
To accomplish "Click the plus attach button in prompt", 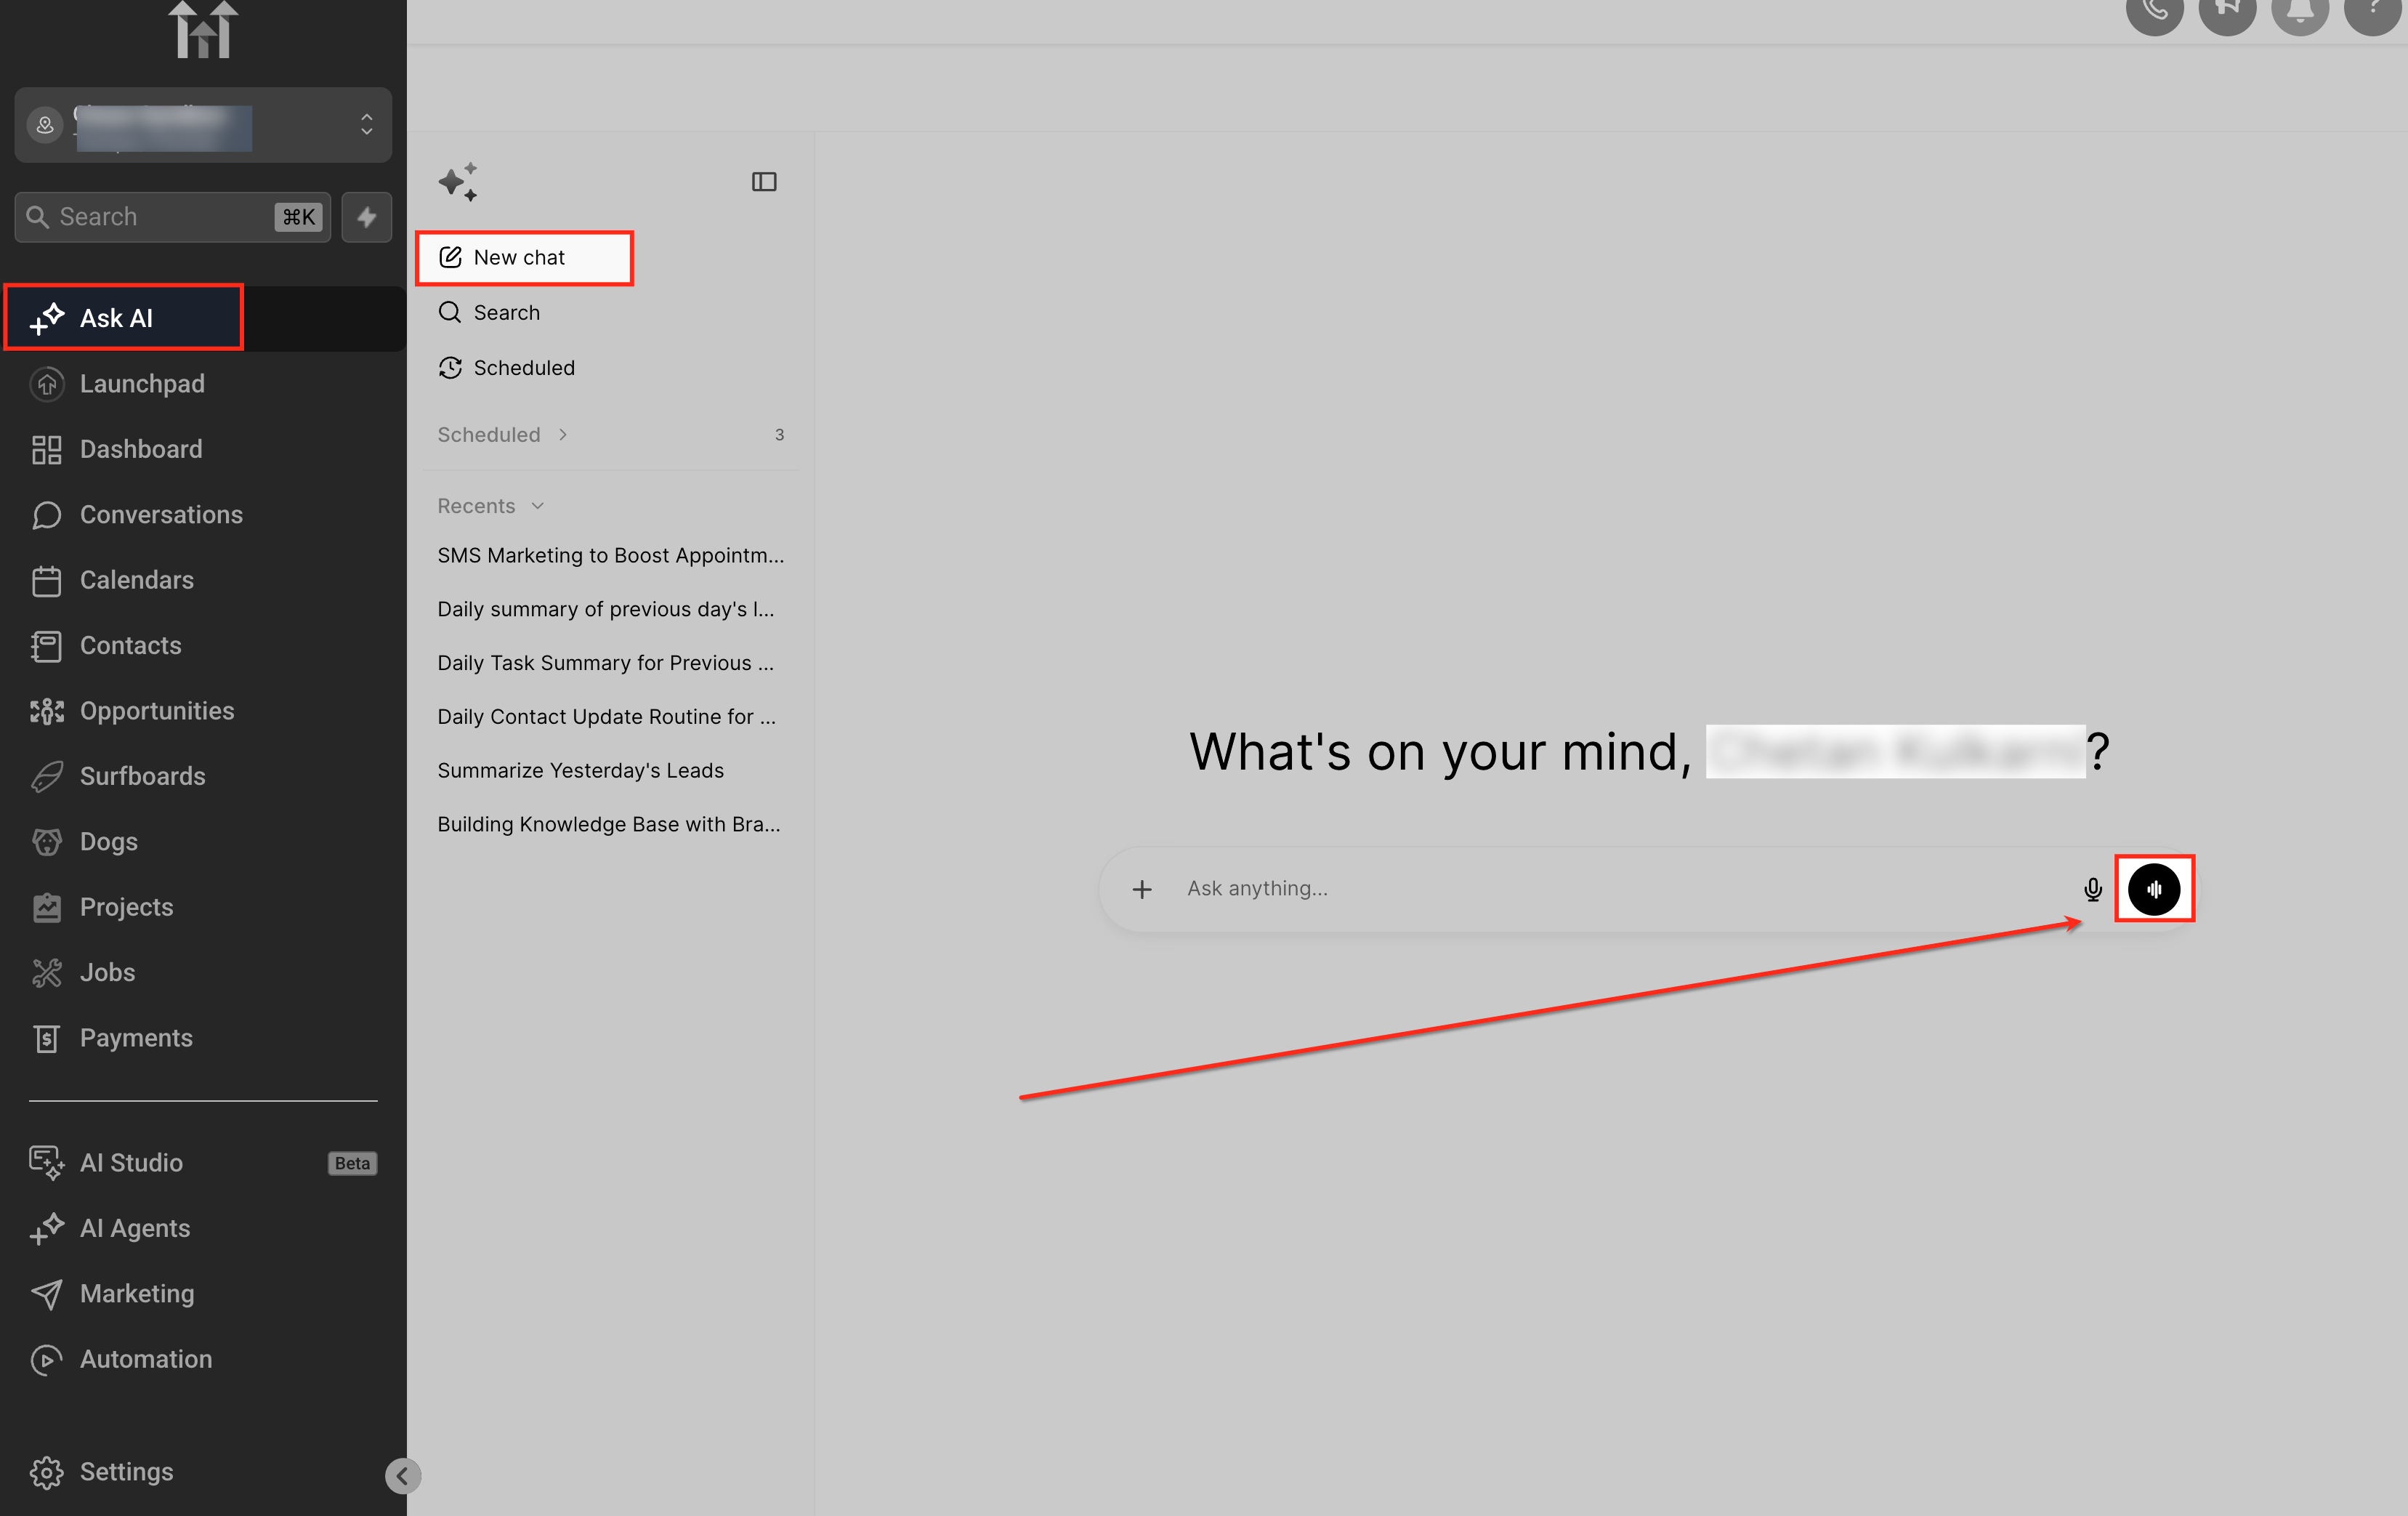I will tap(1142, 889).
